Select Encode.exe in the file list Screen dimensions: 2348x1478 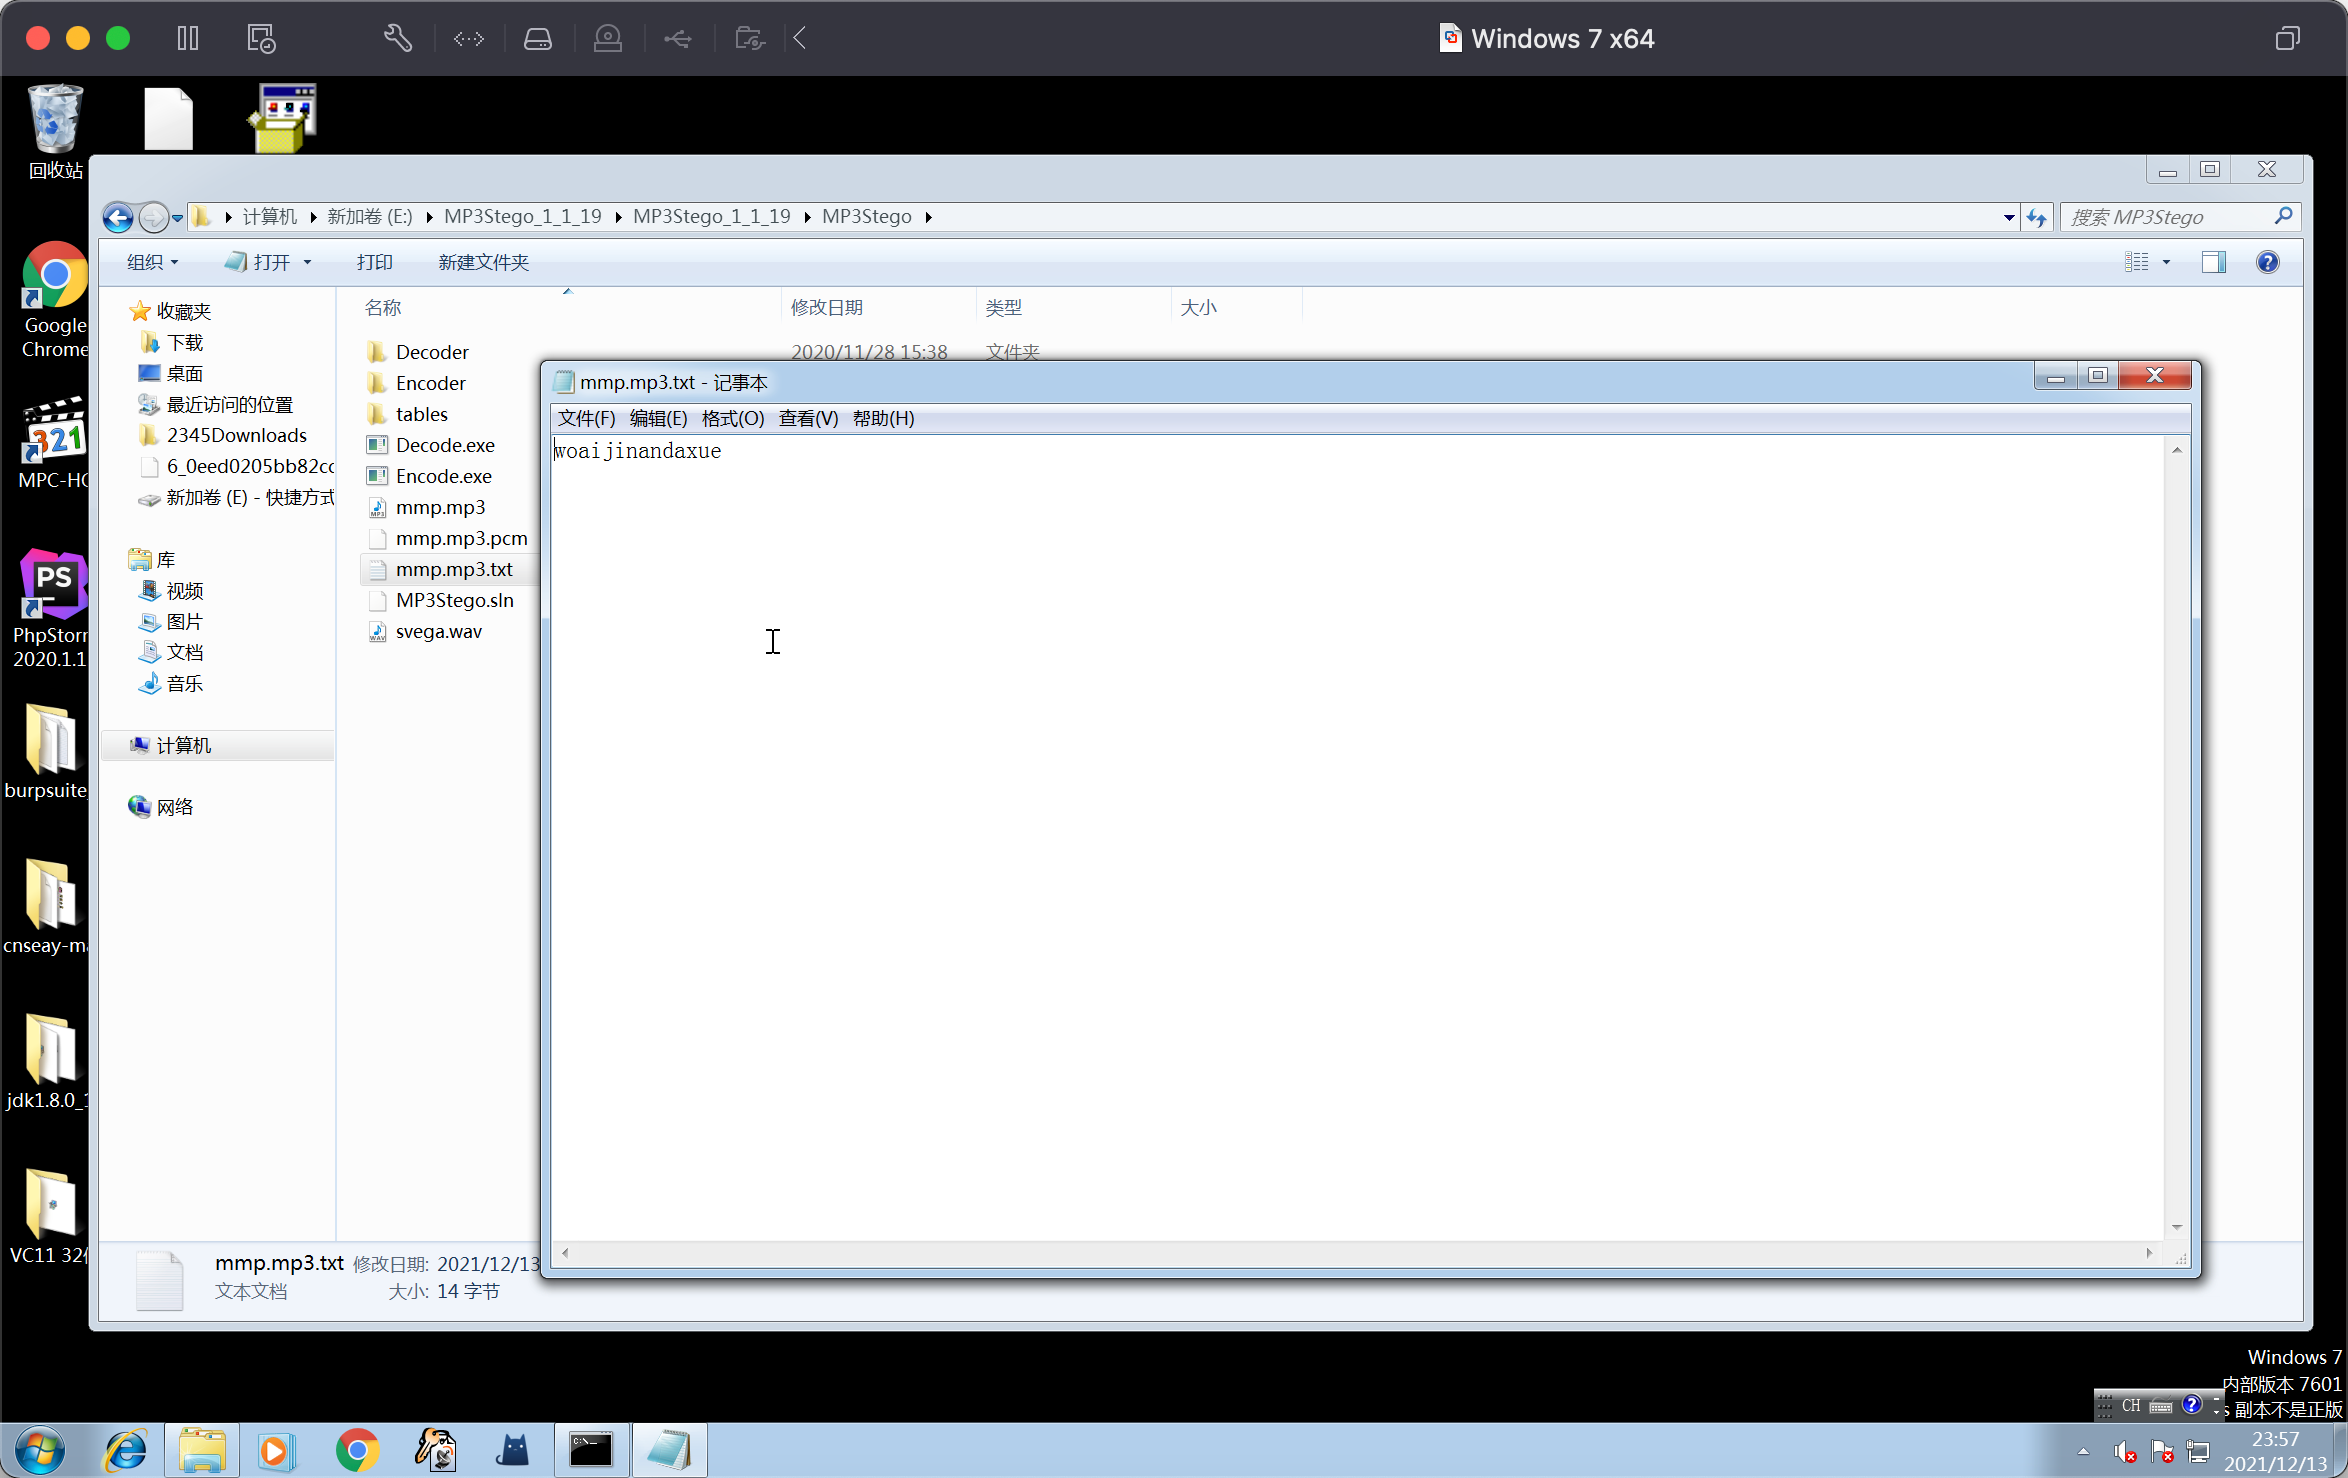pyautogui.click(x=429, y=476)
